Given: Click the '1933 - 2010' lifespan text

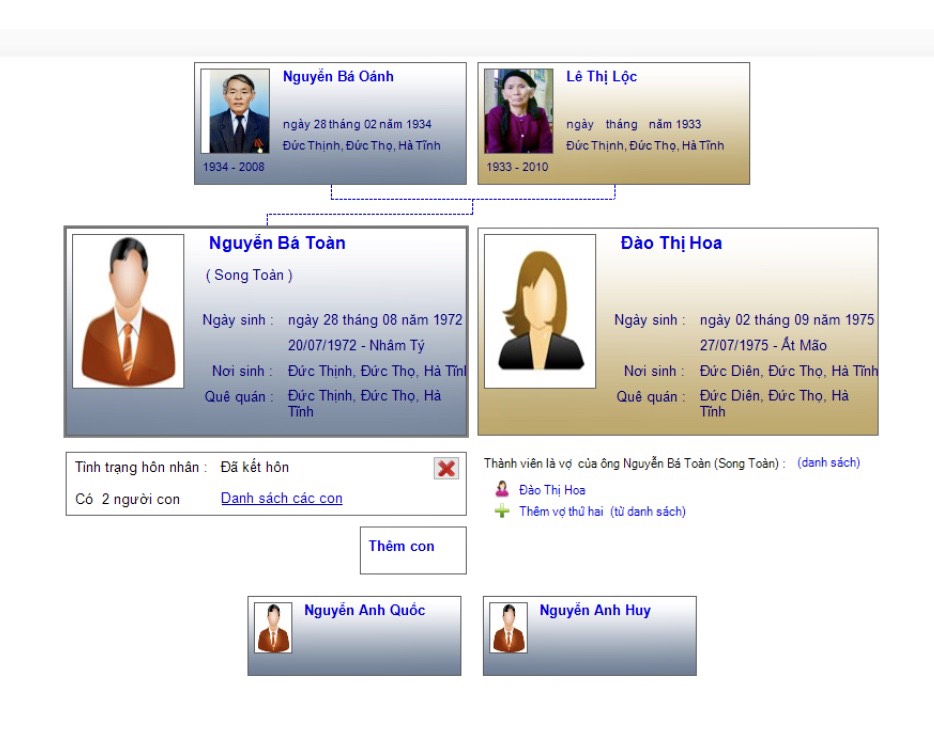Looking at the screenshot, I should click(517, 167).
